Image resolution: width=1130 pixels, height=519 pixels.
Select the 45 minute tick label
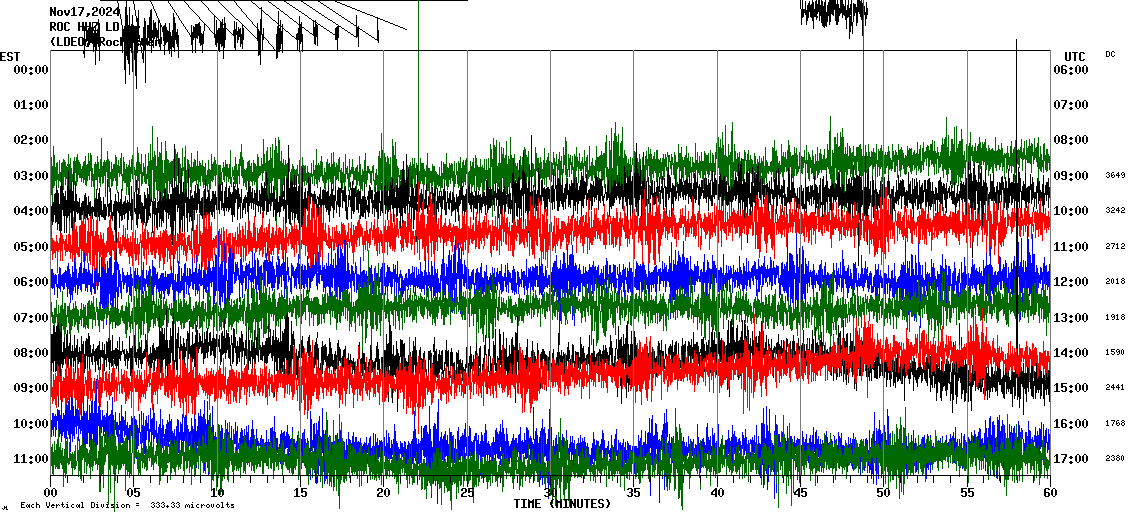(x=800, y=493)
